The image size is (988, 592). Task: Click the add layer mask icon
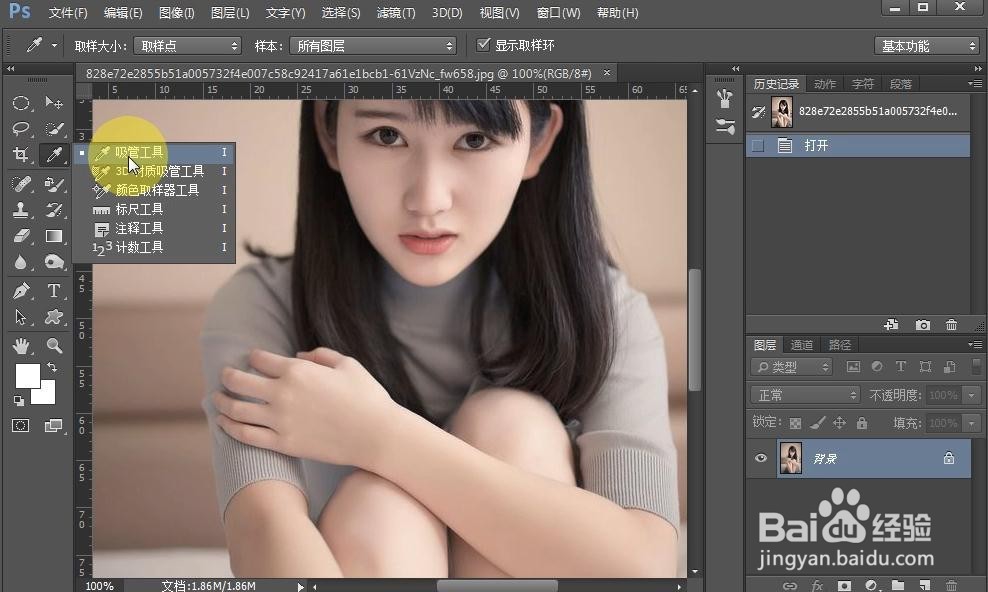(845, 586)
